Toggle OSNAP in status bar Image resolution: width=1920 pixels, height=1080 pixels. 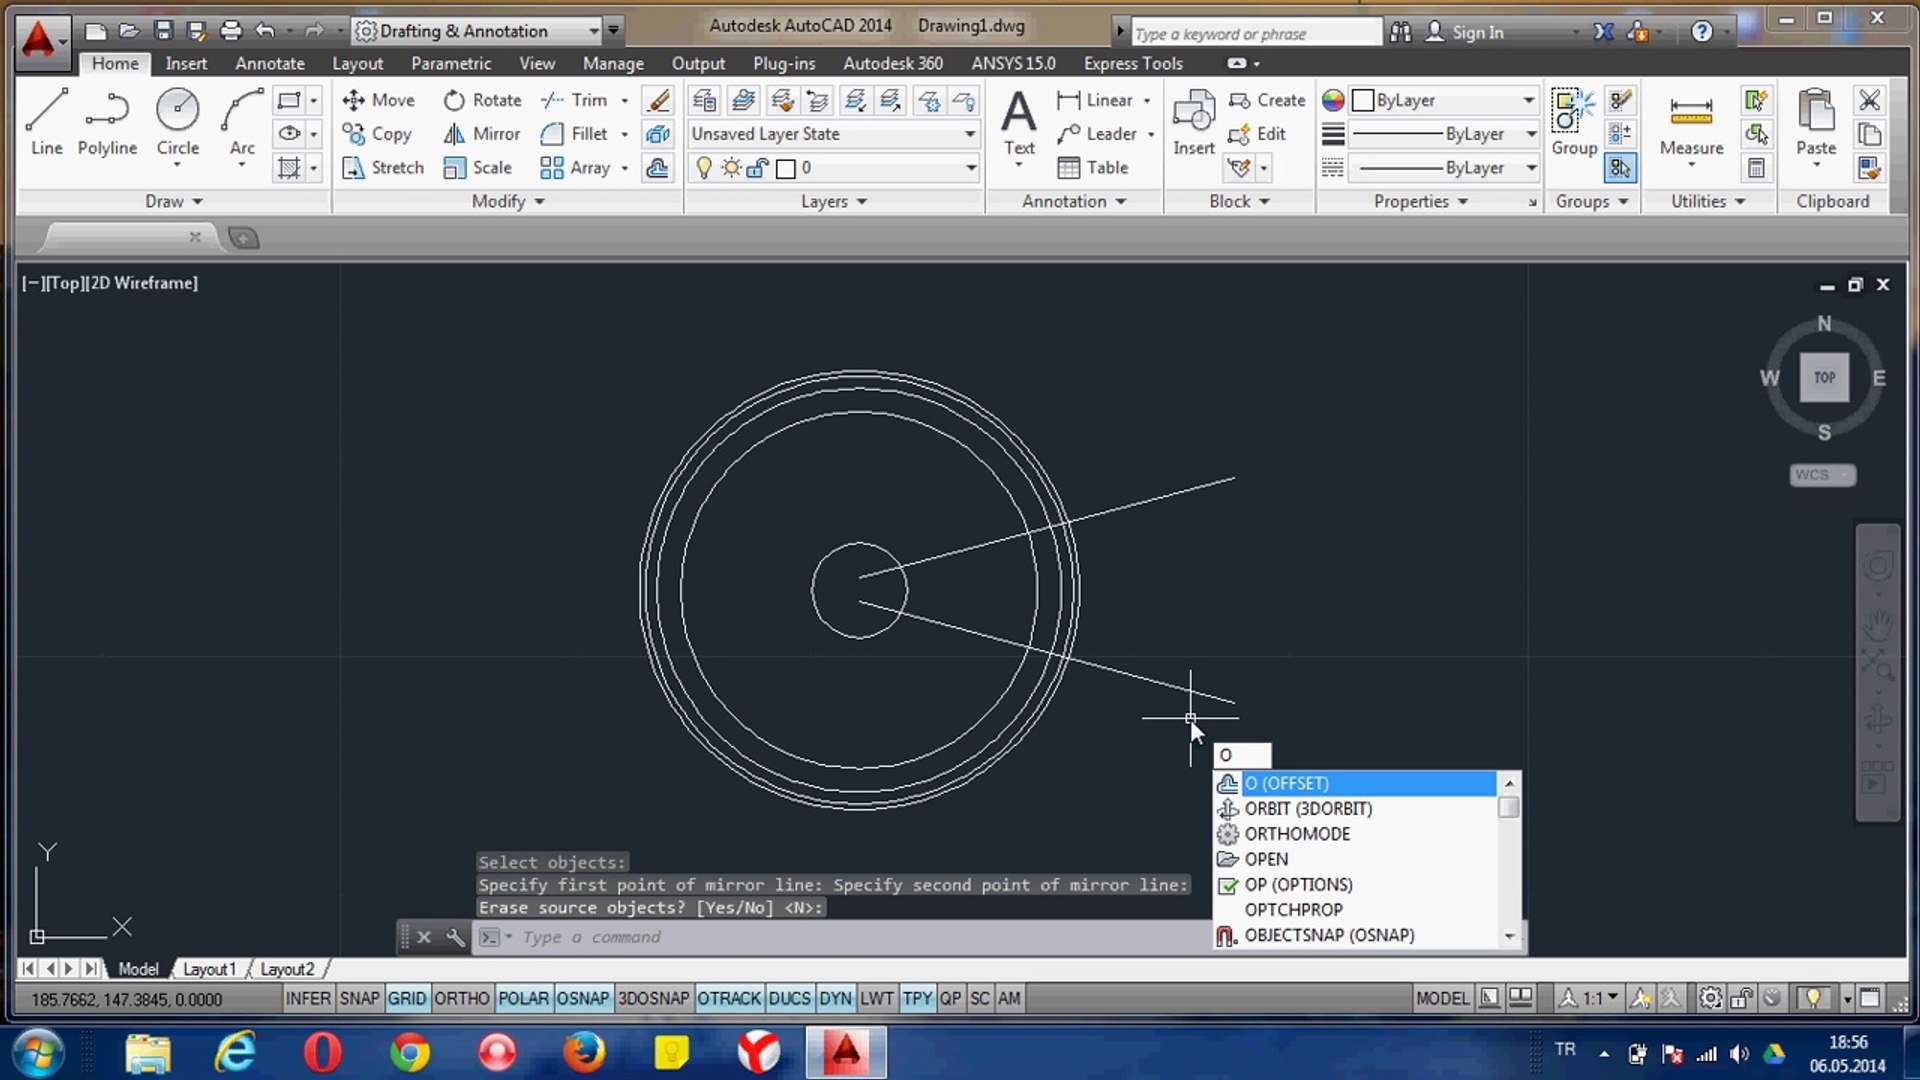tap(582, 998)
